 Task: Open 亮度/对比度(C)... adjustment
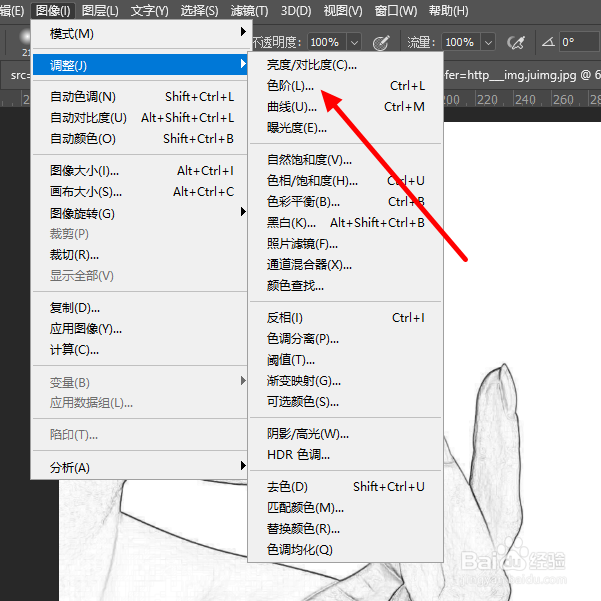[345, 65]
